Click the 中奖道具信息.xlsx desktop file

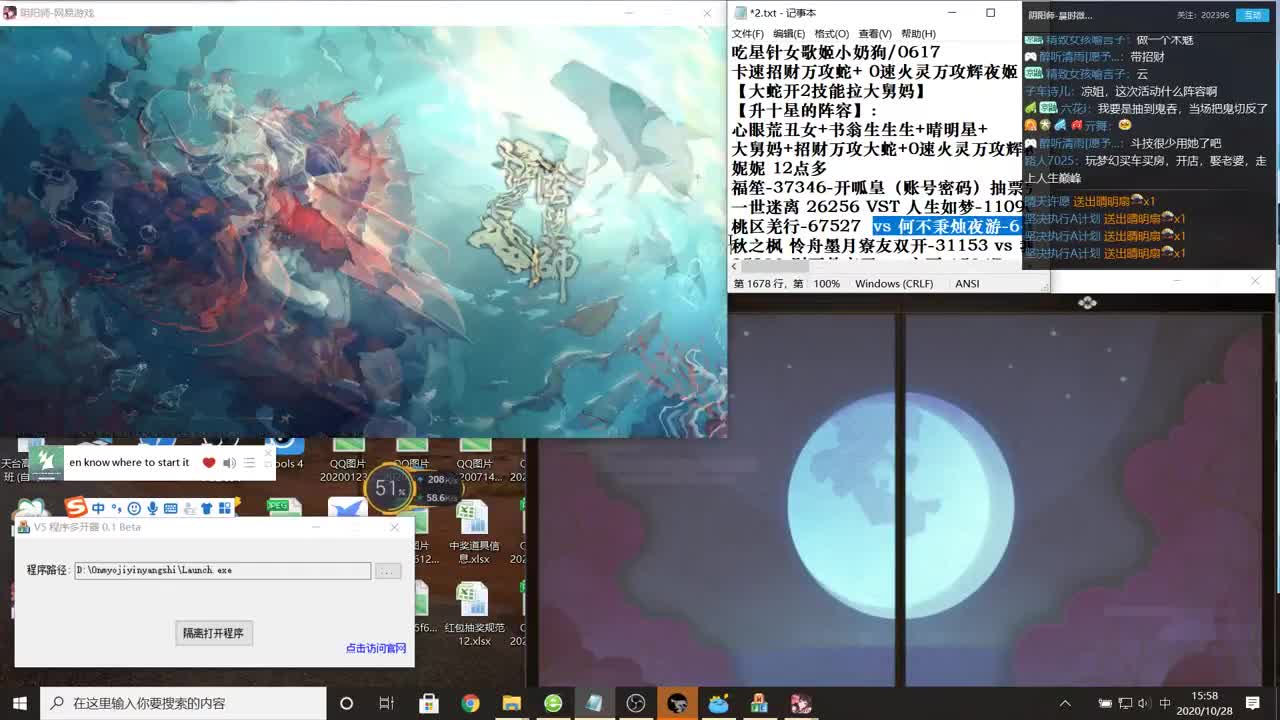[x=473, y=533]
